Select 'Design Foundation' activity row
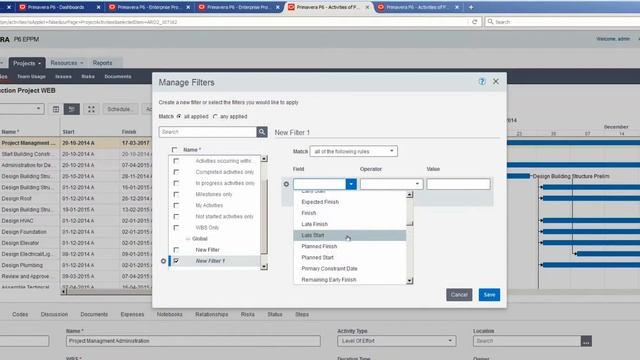The width and height of the screenshot is (640, 360). (76, 232)
